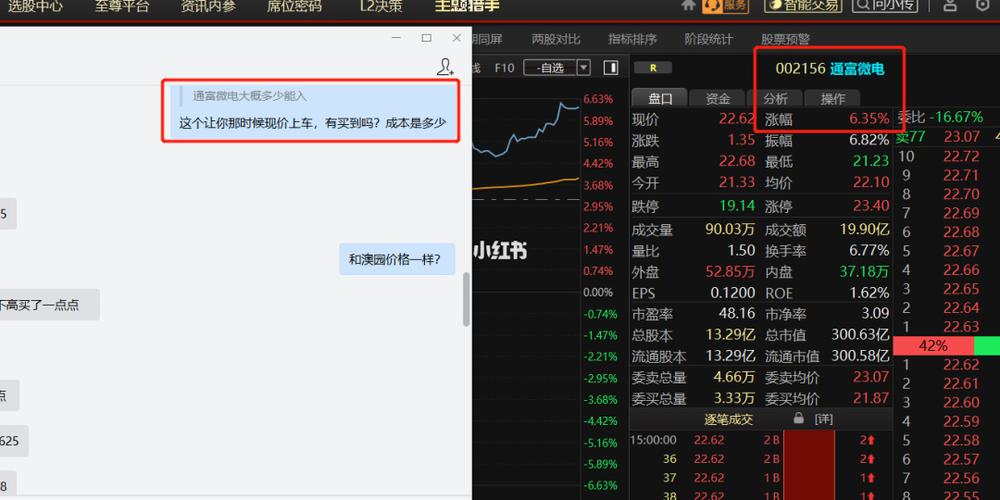
Task: Click sell level 1 price 22.63
Action: (961, 327)
